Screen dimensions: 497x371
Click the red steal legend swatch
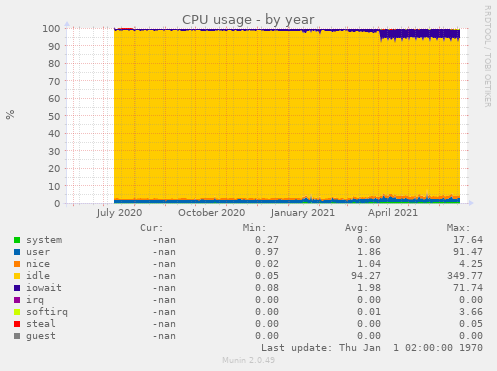tap(17, 324)
